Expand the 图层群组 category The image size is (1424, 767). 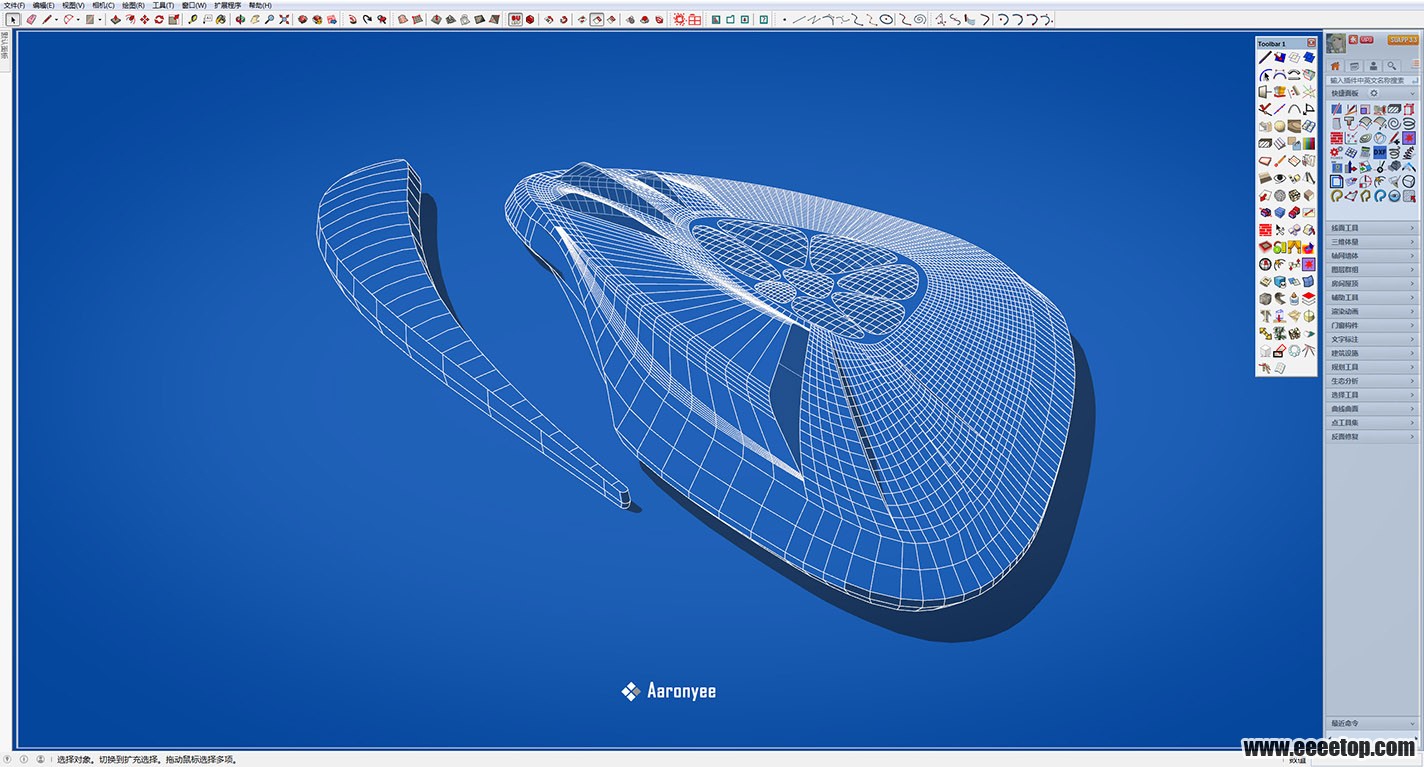(1372, 270)
